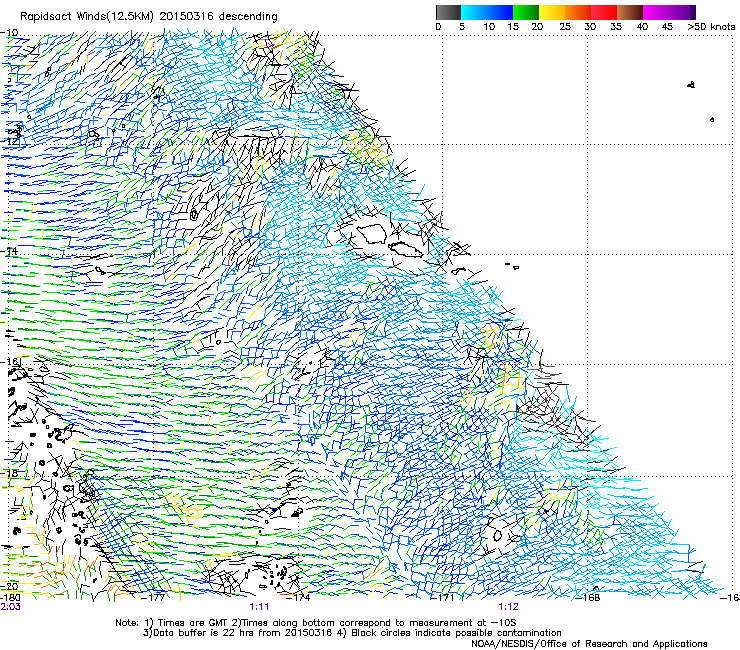Click the '0' legend scale label

tap(438, 27)
